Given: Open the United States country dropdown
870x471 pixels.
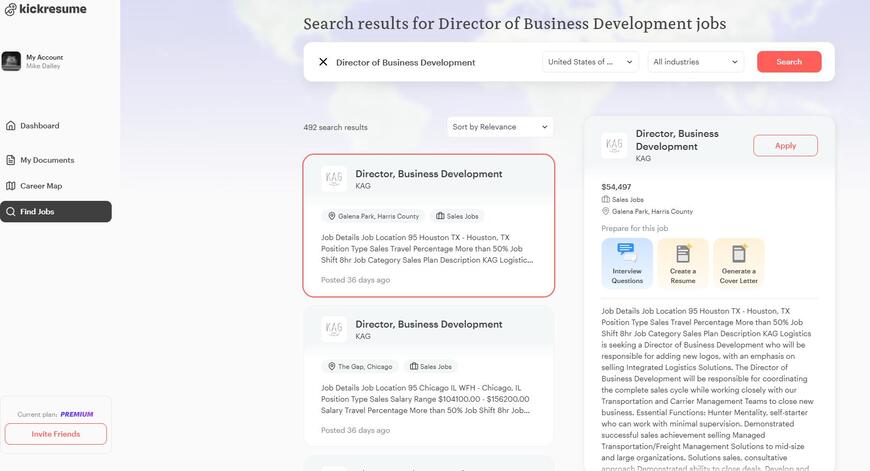Looking at the screenshot, I should coord(590,62).
